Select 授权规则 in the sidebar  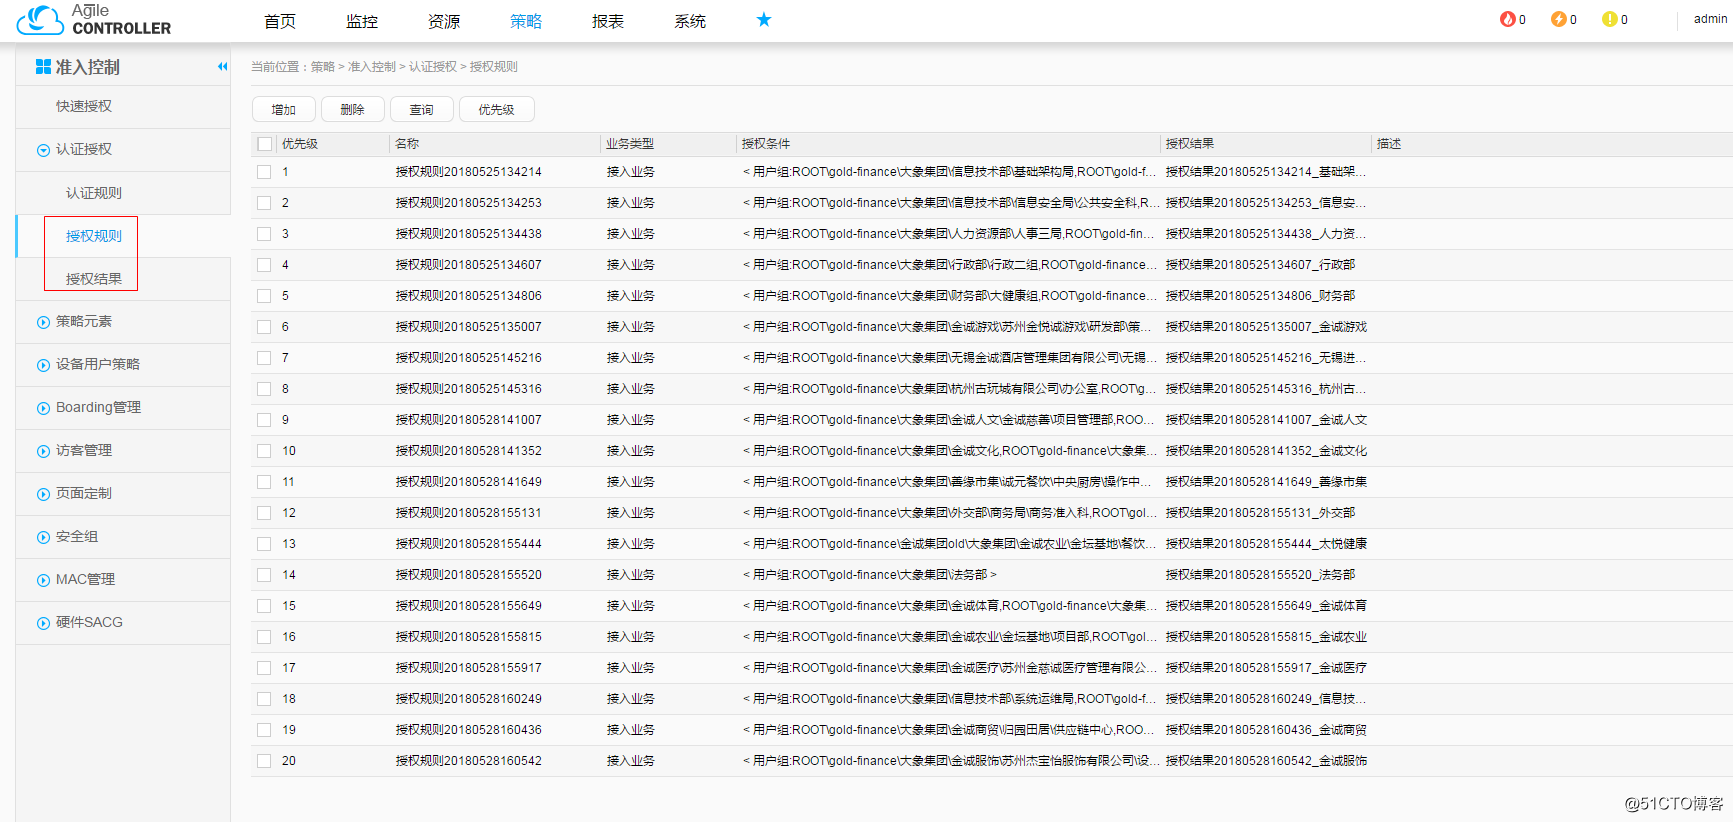(x=94, y=236)
